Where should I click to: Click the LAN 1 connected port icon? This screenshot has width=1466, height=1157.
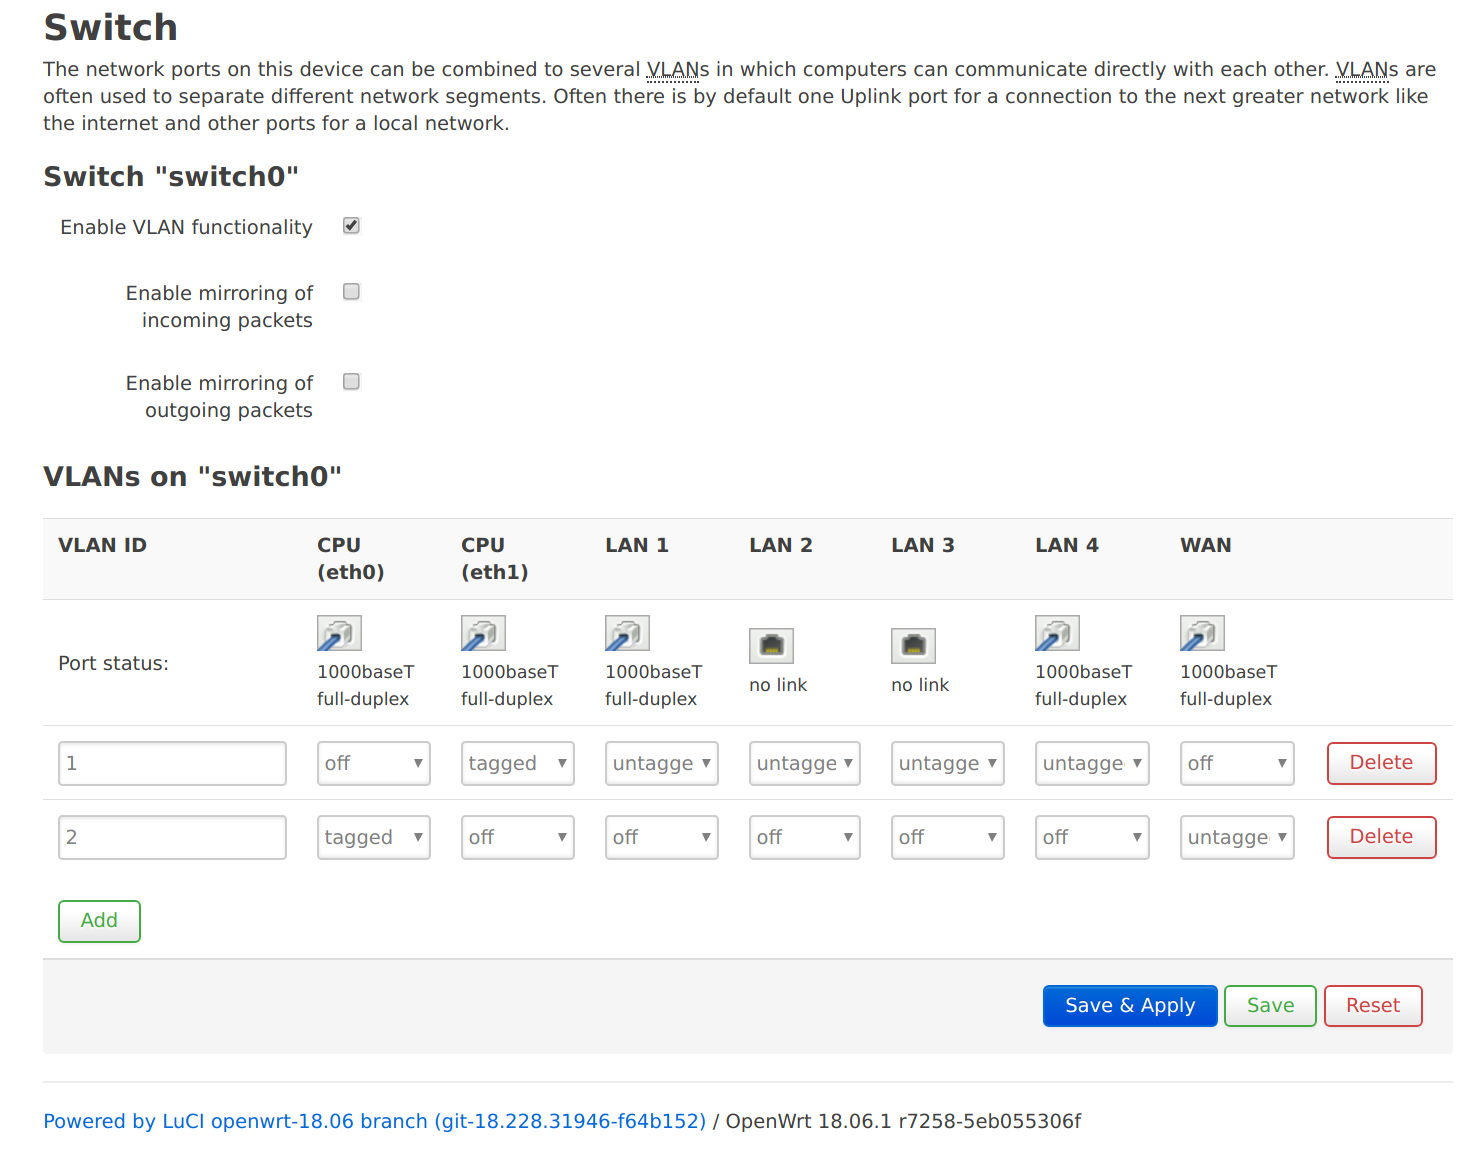pos(627,633)
